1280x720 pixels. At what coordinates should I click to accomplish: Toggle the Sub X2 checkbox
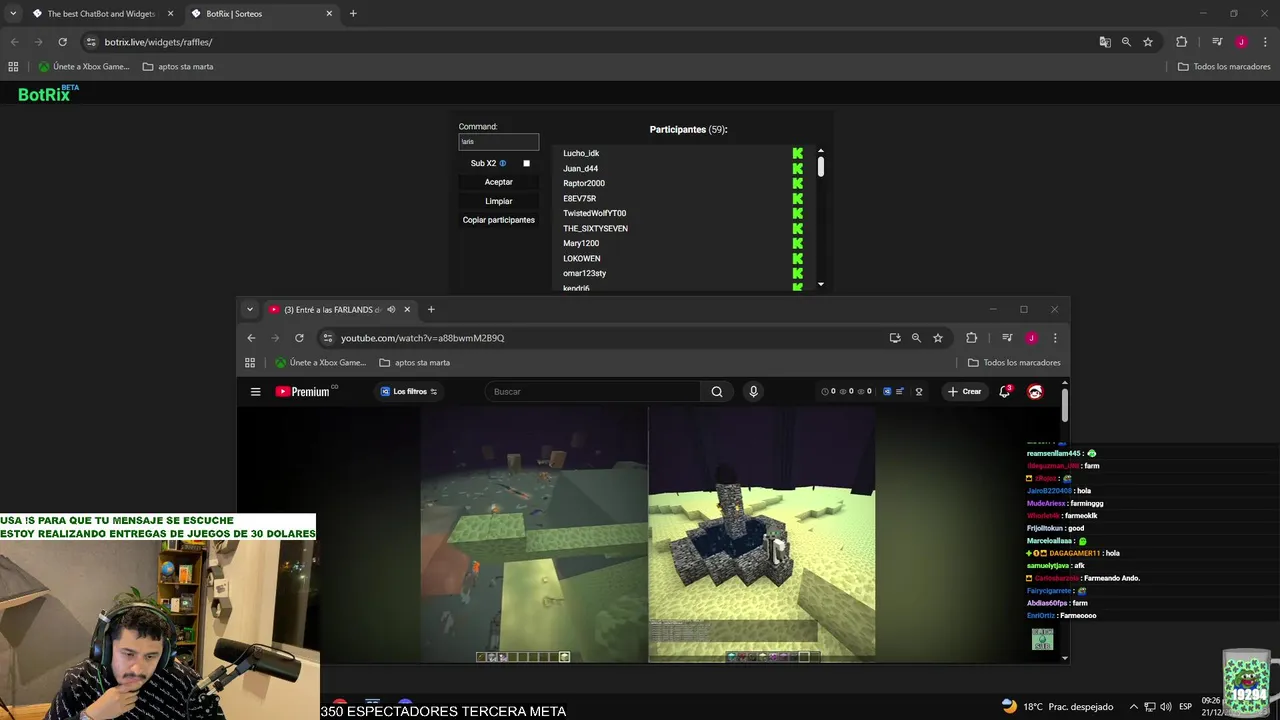527,163
